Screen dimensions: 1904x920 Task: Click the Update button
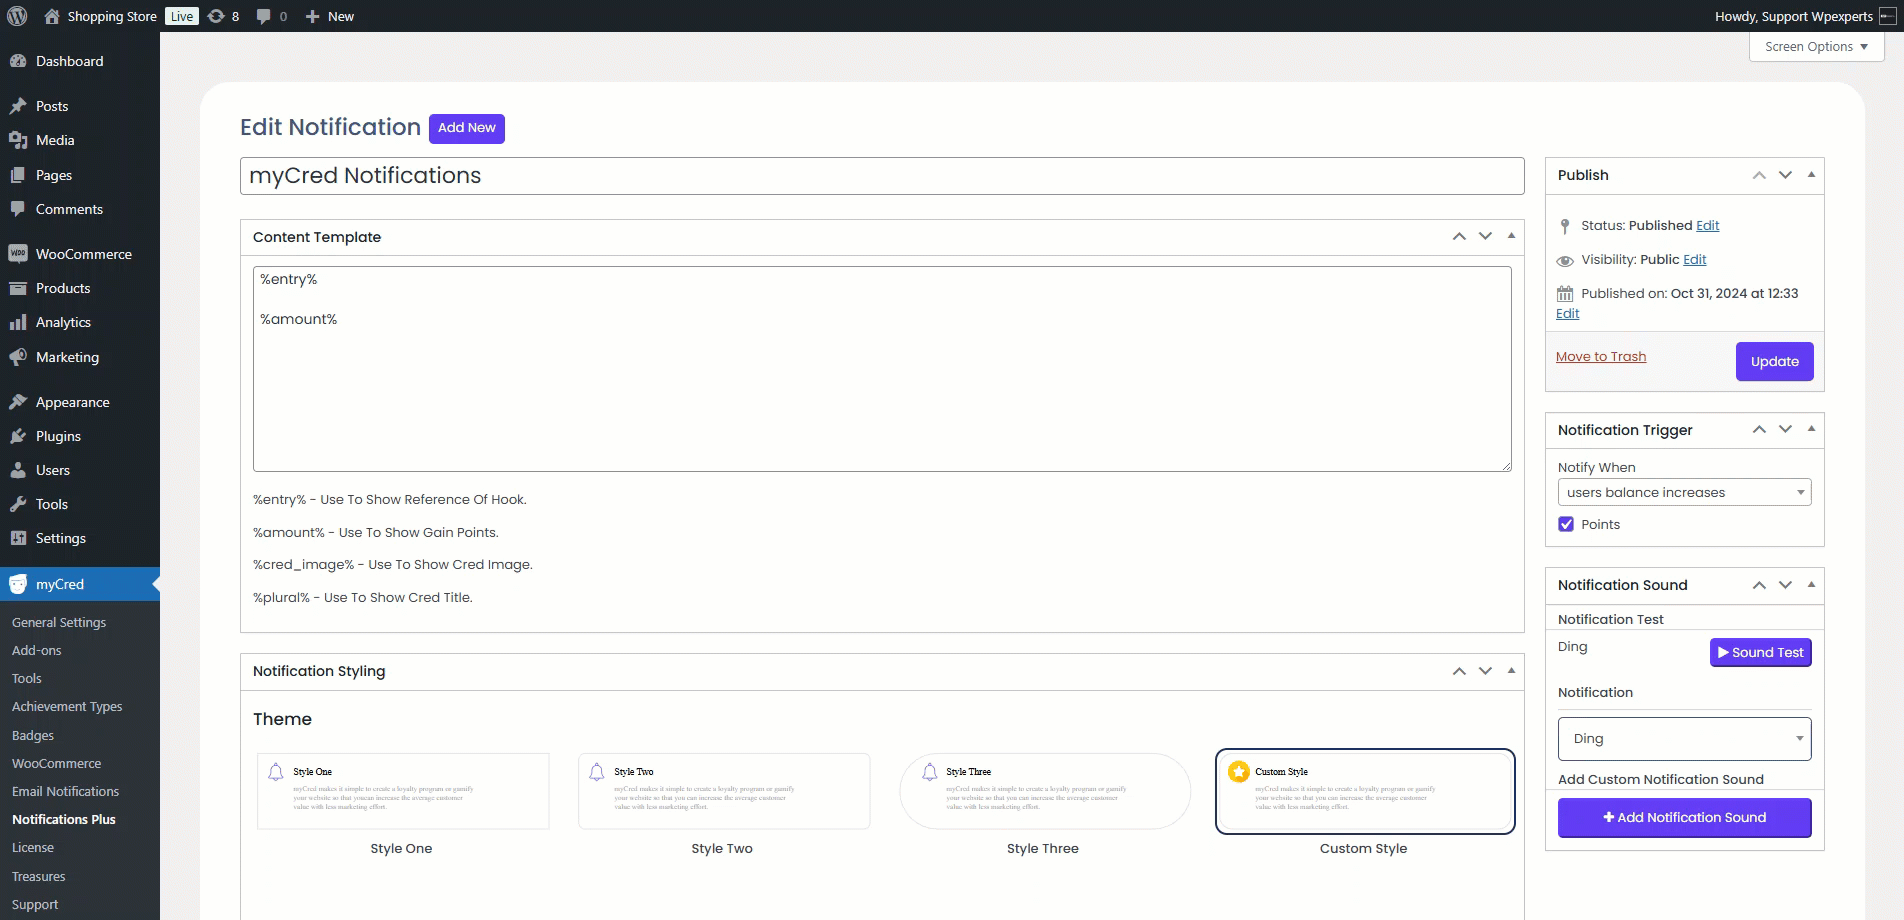pyautogui.click(x=1774, y=362)
